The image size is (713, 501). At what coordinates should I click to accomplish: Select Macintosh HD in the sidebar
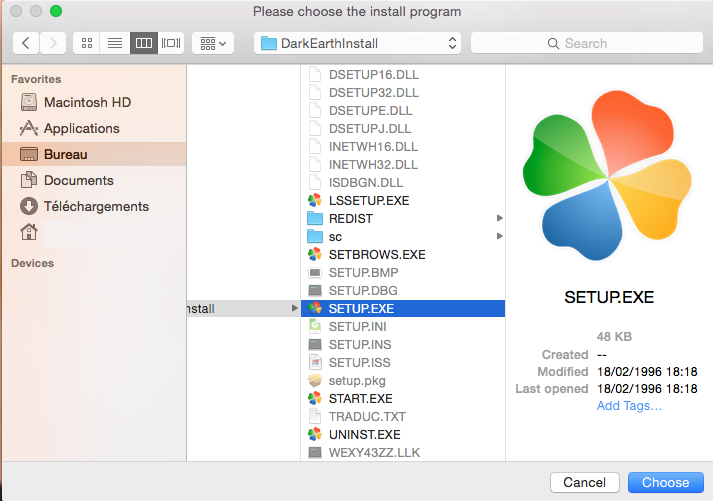pyautogui.click(x=94, y=102)
